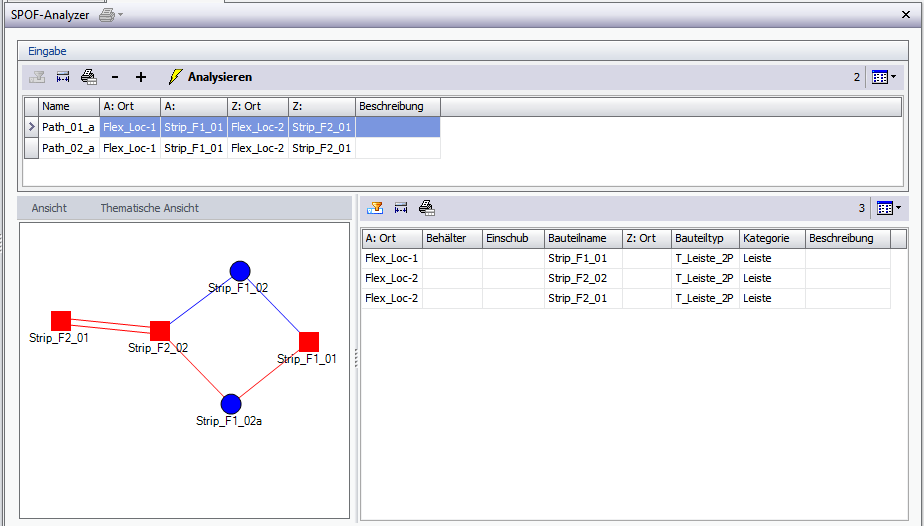Click the Kategorie column header
The image size is (924, 526).
tap(773, 239)
